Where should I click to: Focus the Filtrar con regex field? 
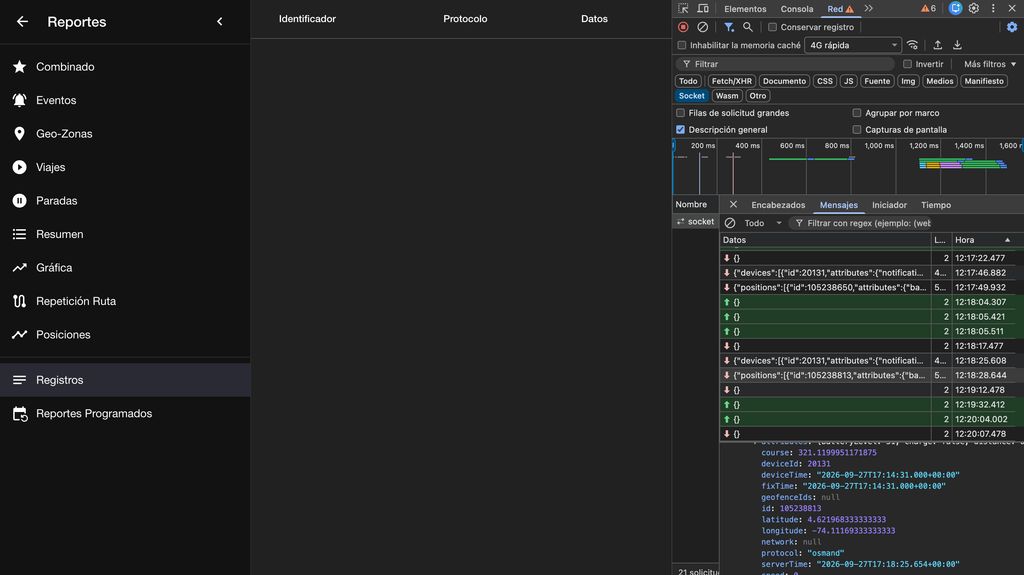862,223
